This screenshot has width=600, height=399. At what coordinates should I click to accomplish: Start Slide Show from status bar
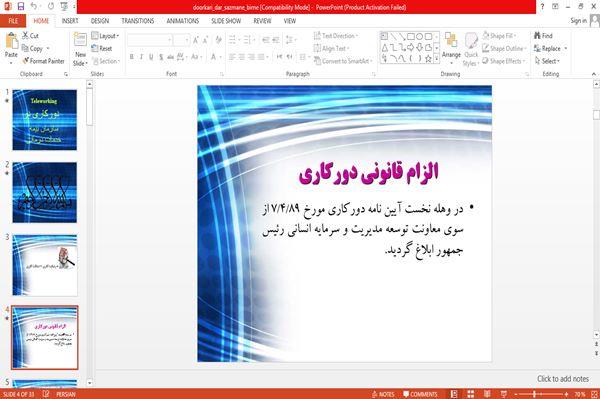[x=504, y=394]
